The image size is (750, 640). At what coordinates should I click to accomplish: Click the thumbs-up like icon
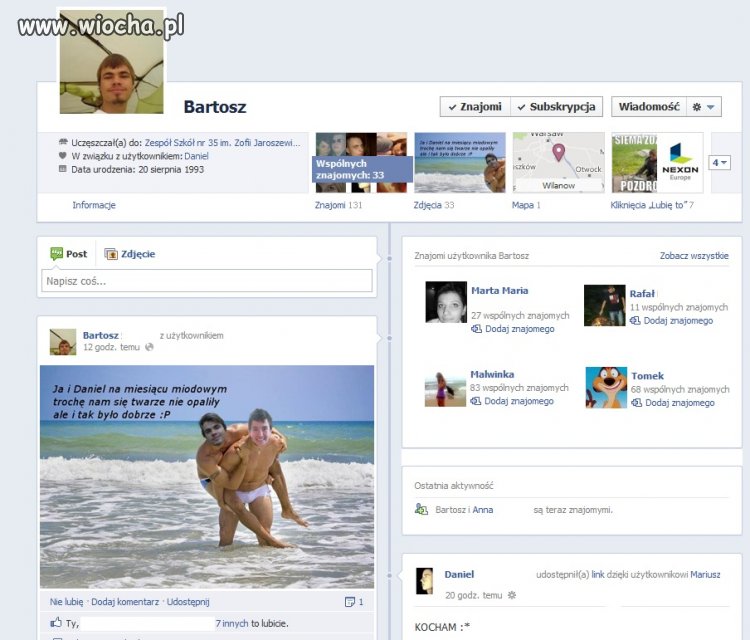(x=56, y=623)
